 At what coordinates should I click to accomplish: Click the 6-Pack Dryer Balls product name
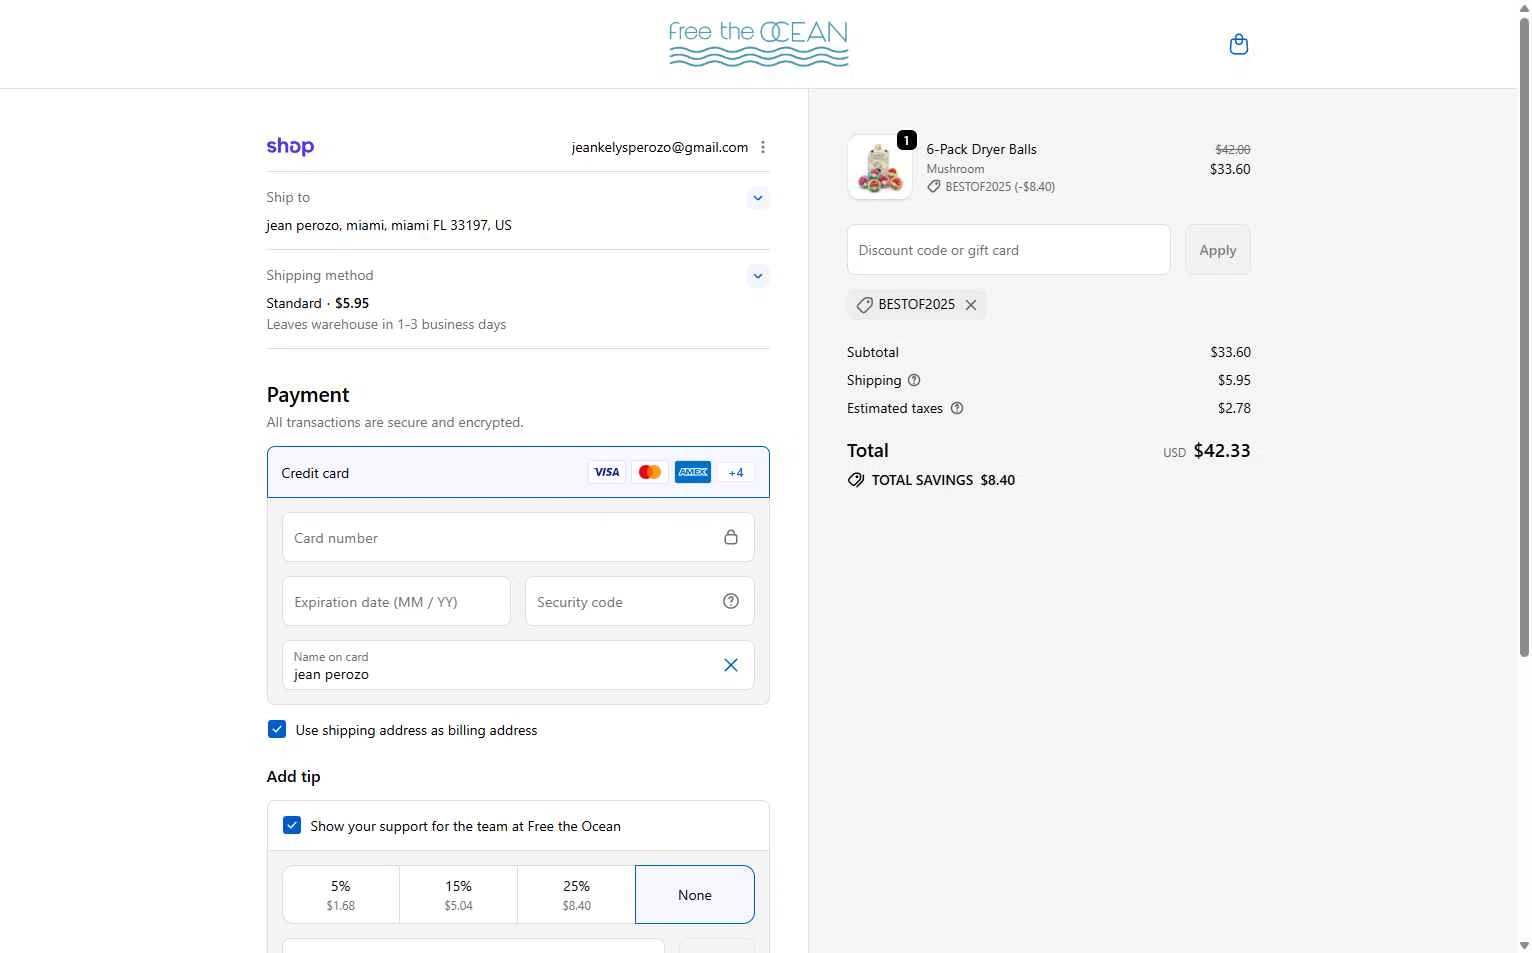pyautogui.click(x=981, y=149)
